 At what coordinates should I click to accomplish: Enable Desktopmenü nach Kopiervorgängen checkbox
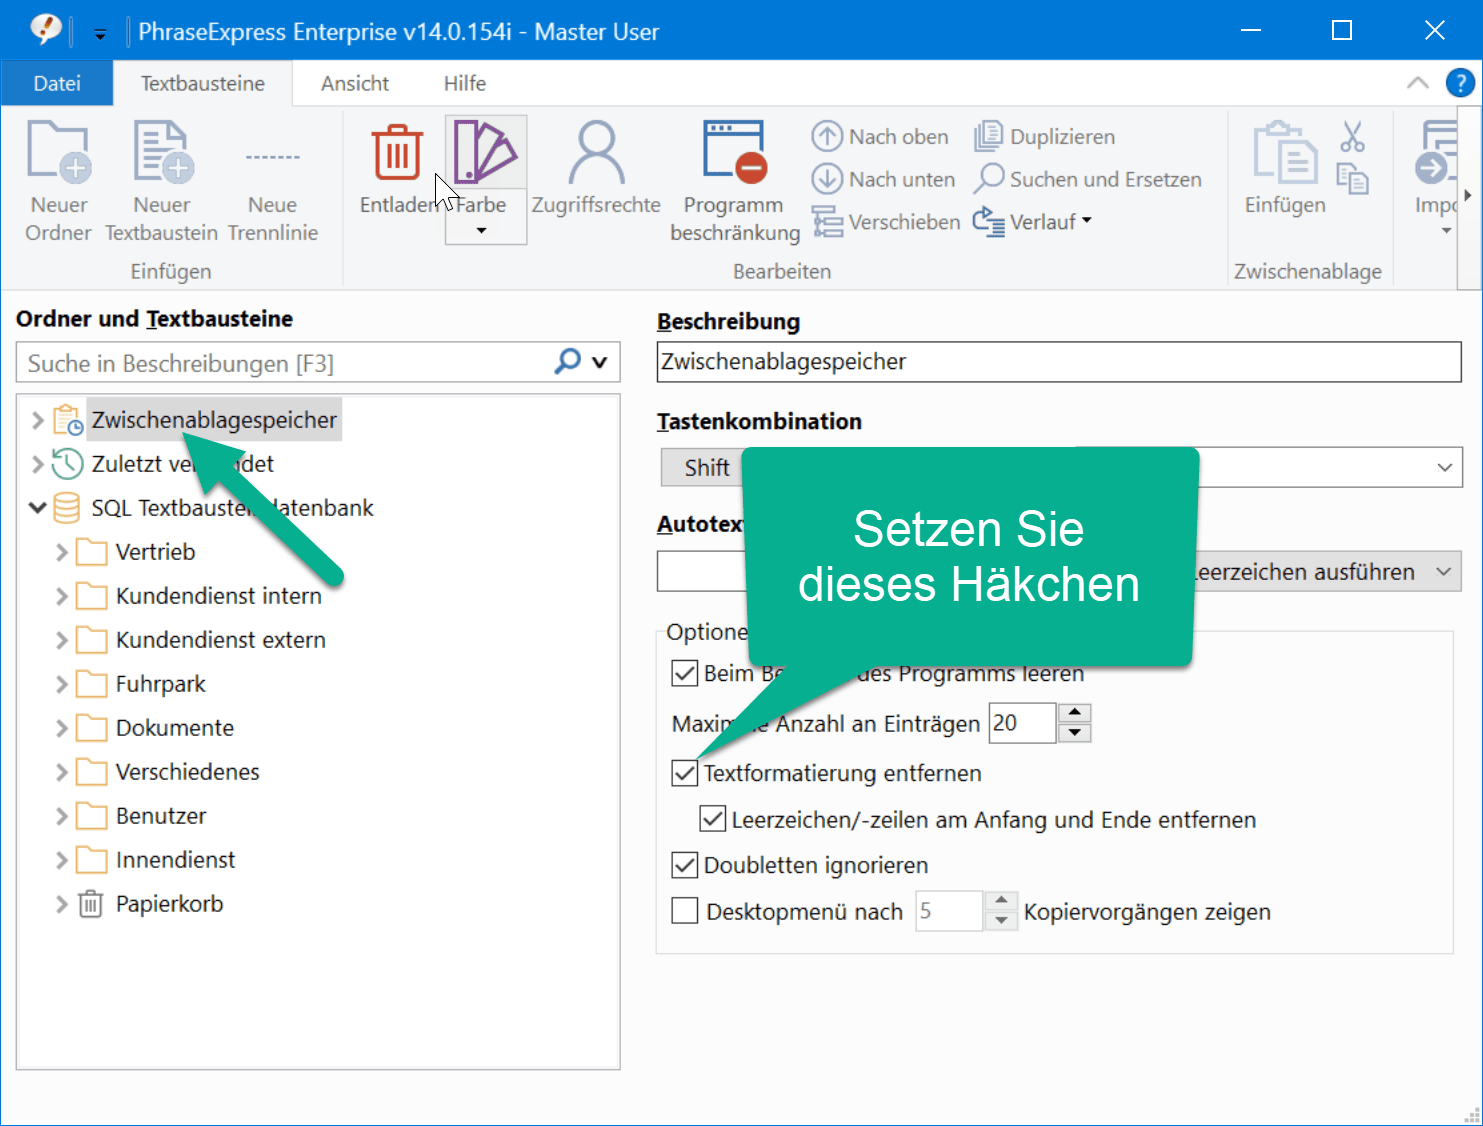coord(684,911)
